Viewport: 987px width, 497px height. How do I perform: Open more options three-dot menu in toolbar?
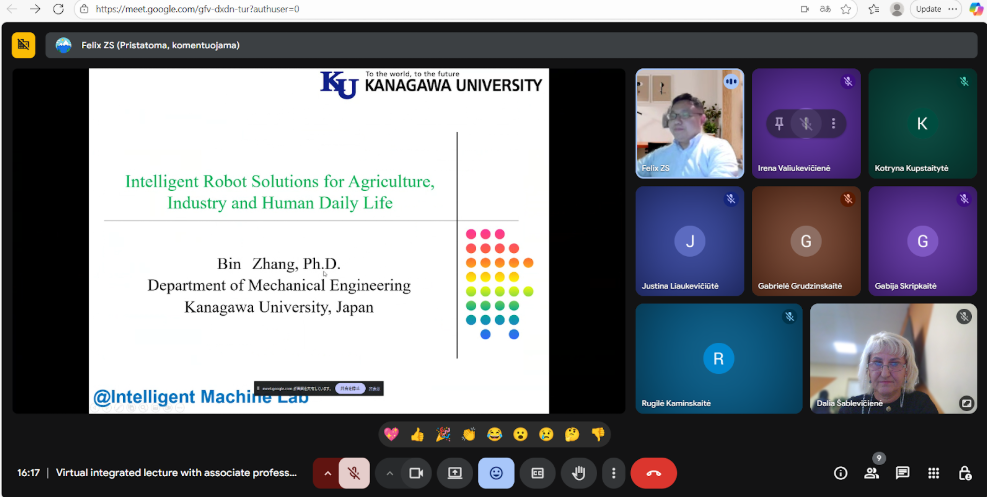click(614, 473)
